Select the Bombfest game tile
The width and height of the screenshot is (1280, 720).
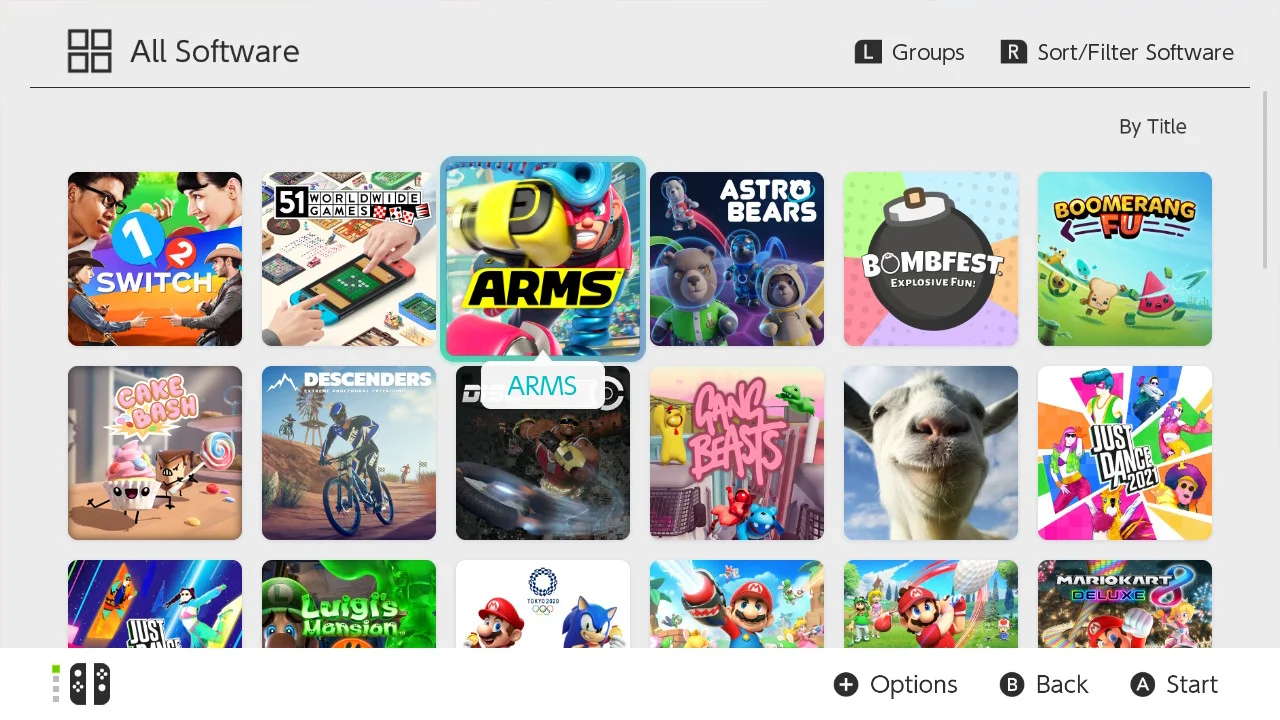931,259
